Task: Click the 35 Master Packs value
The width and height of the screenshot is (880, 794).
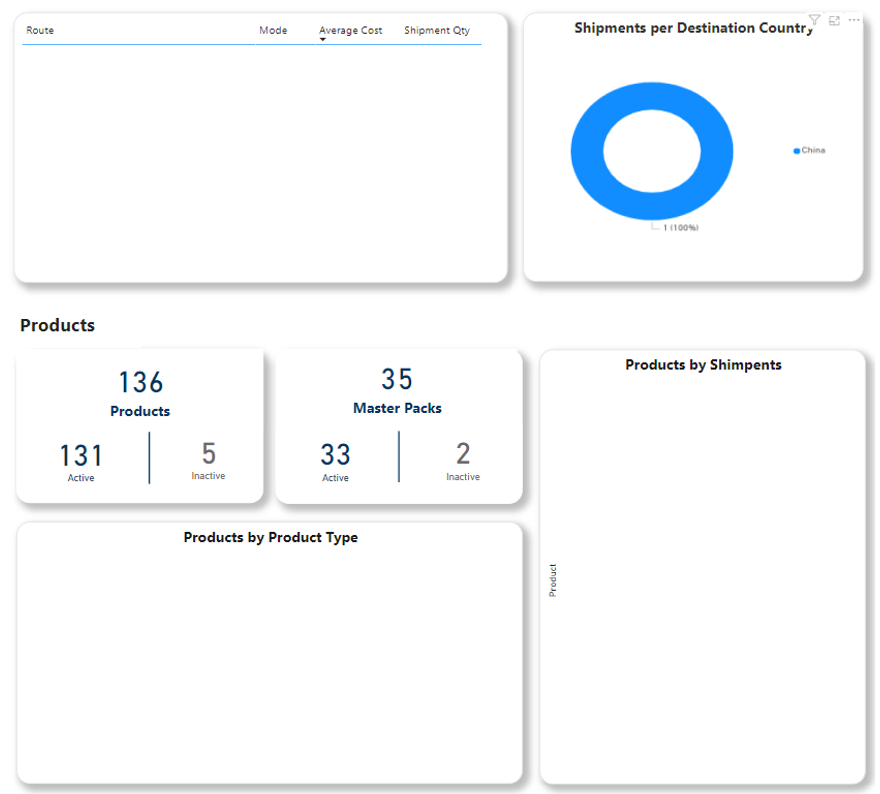Action: (397, 379)
